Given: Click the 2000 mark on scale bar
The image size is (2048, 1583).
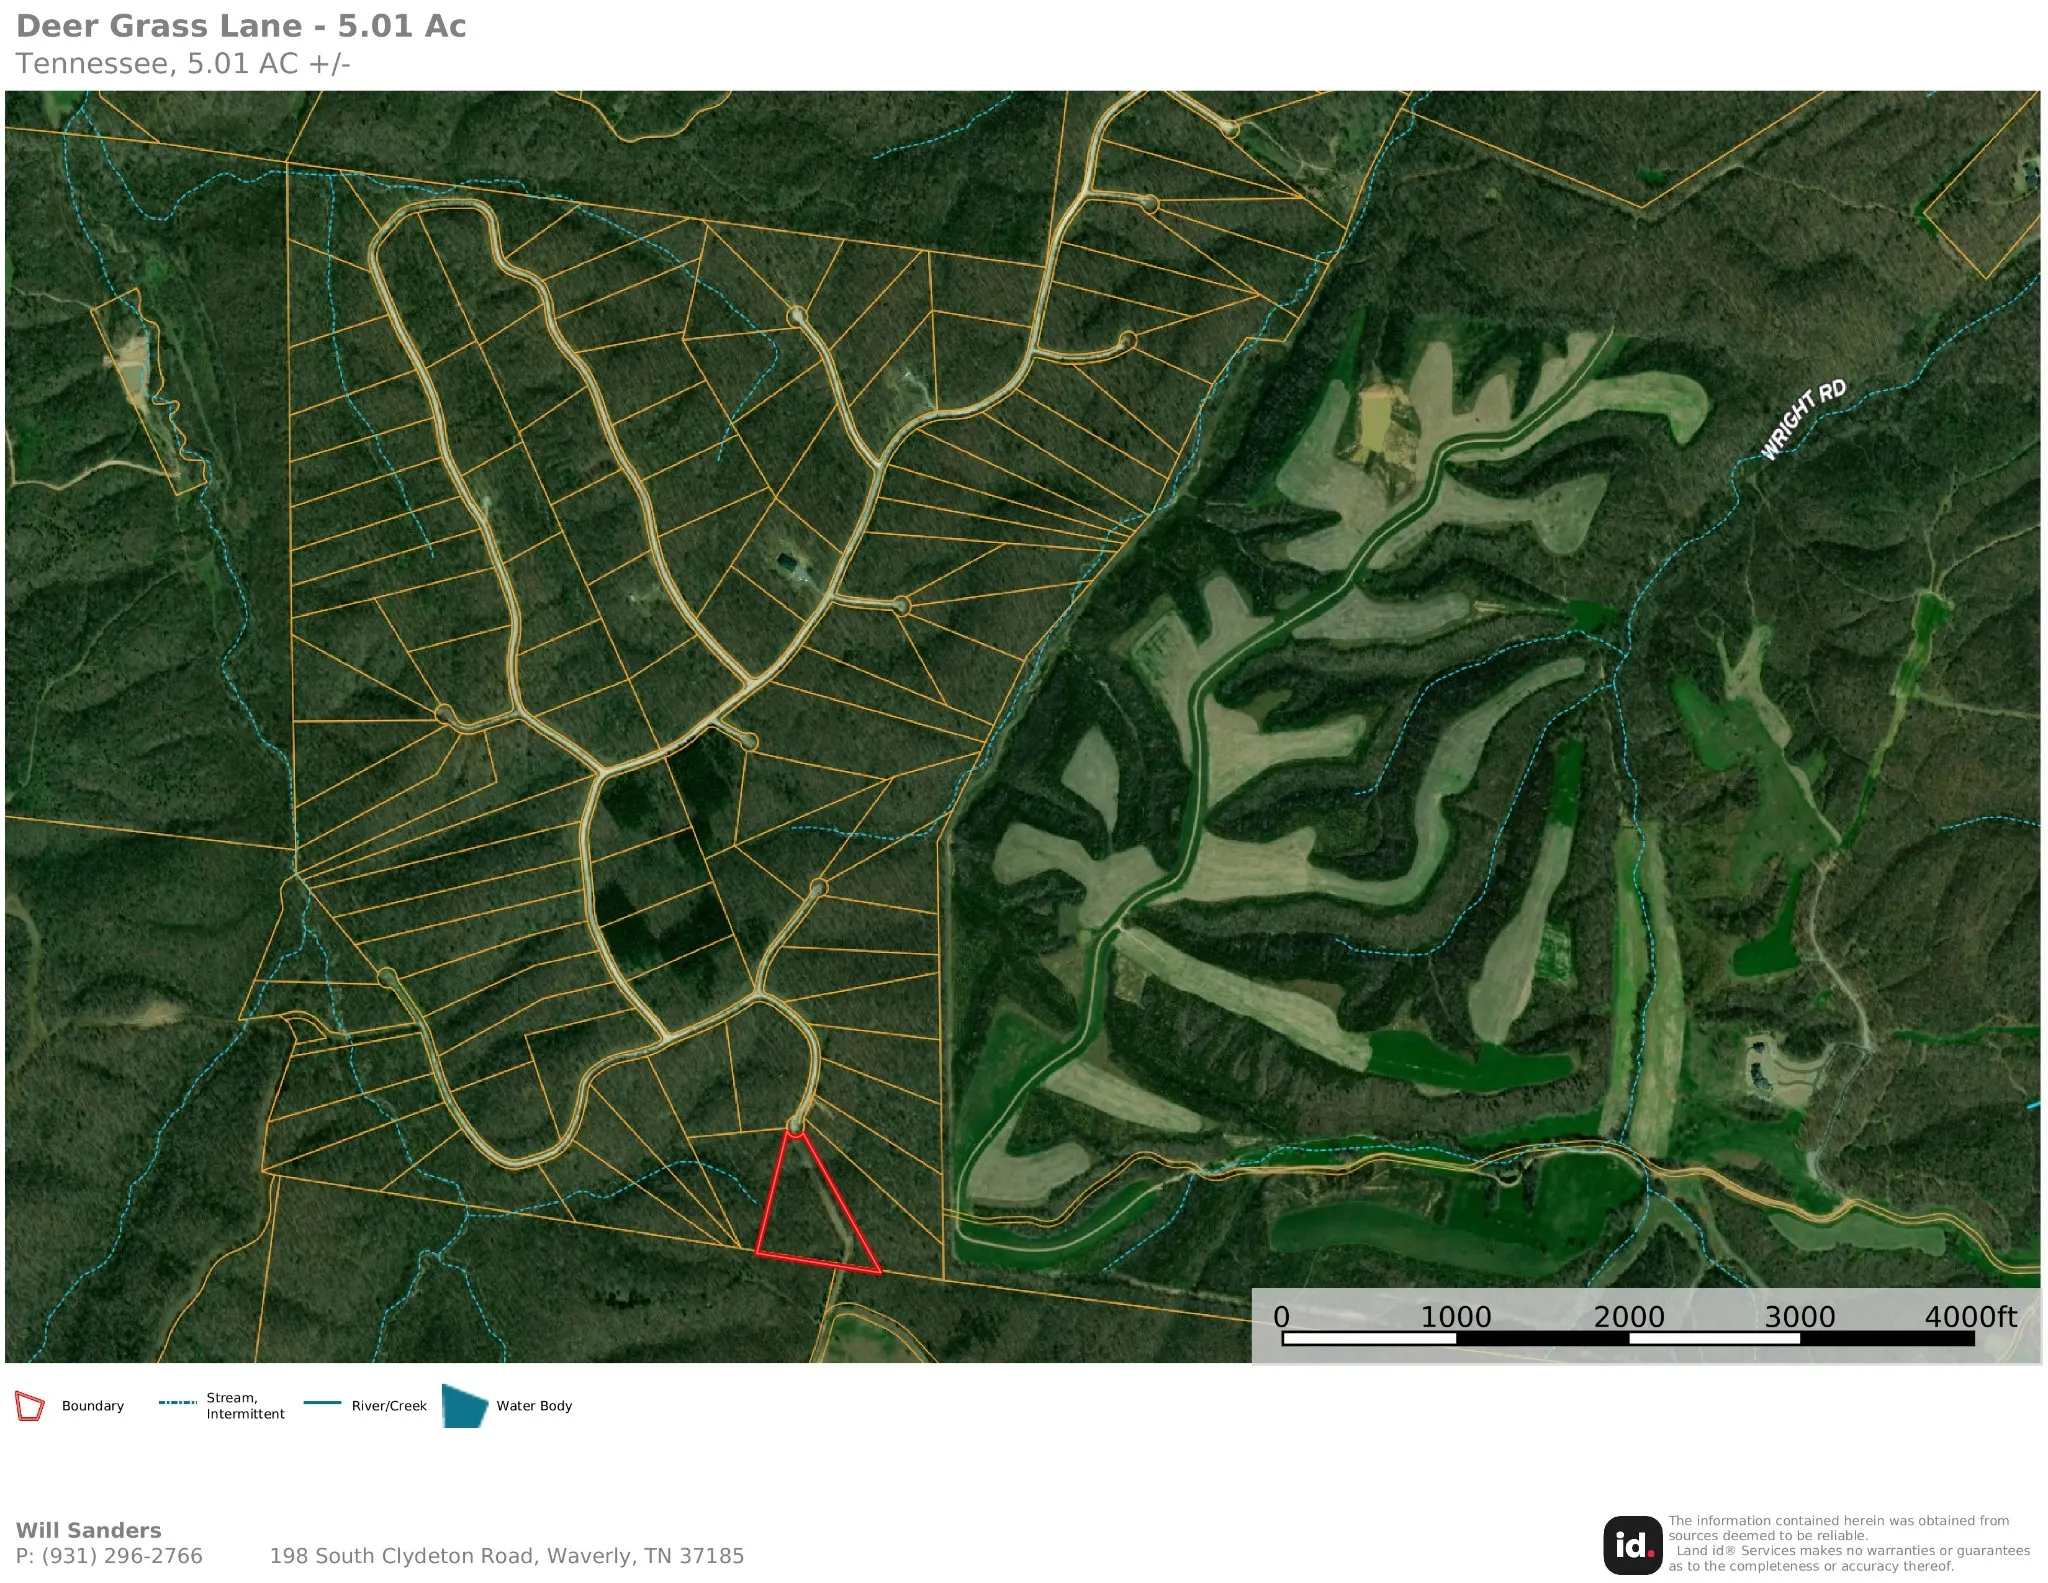Looking at the screenshot, I should pyautogui.click(x=1629, y=1316).
